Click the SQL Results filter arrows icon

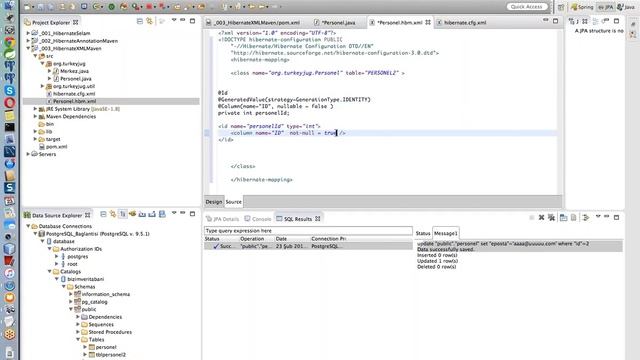[x=586, y=218]
